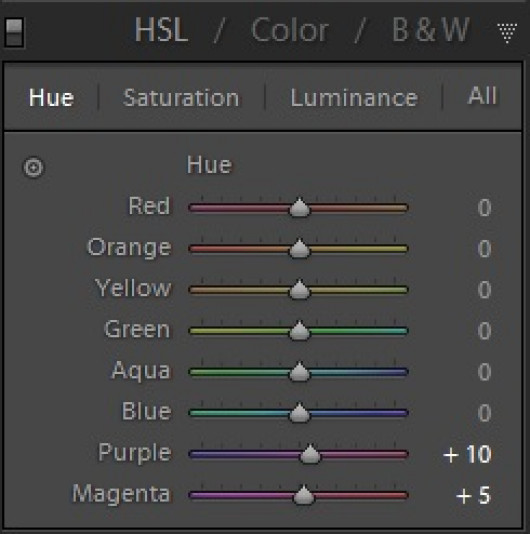530x534 pixels.
Task: Click the Magenta hue slider handle
Action: (303, 494)
